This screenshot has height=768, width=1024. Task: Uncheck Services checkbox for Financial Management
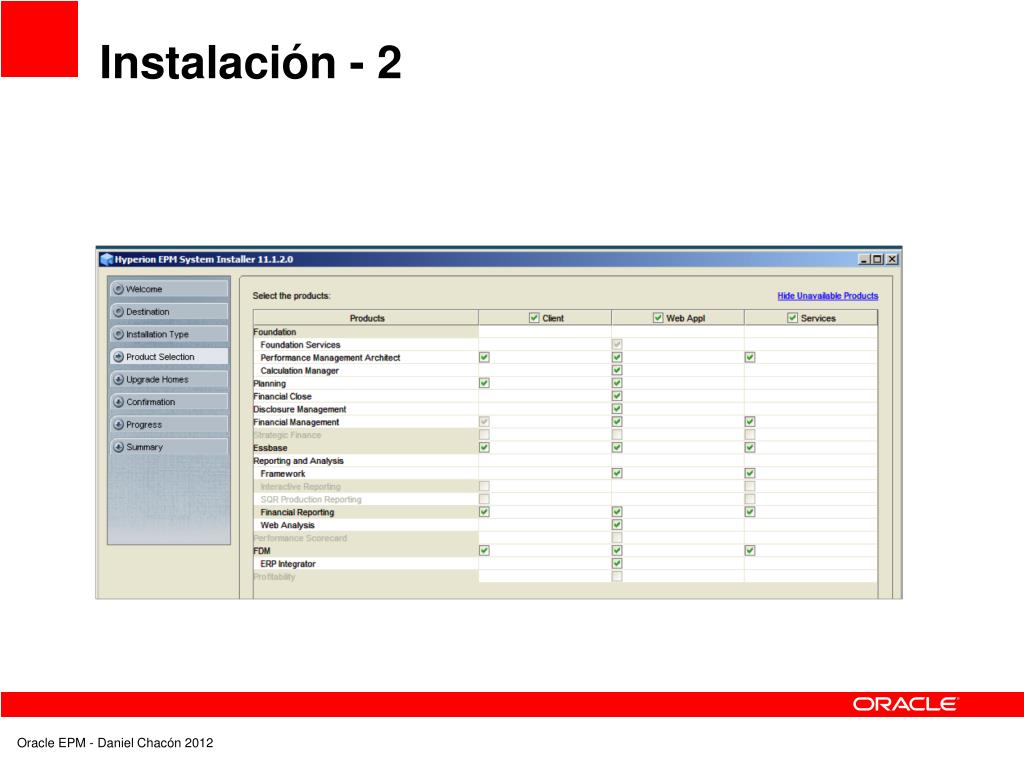pyautogui.click(x=750, y=422)
